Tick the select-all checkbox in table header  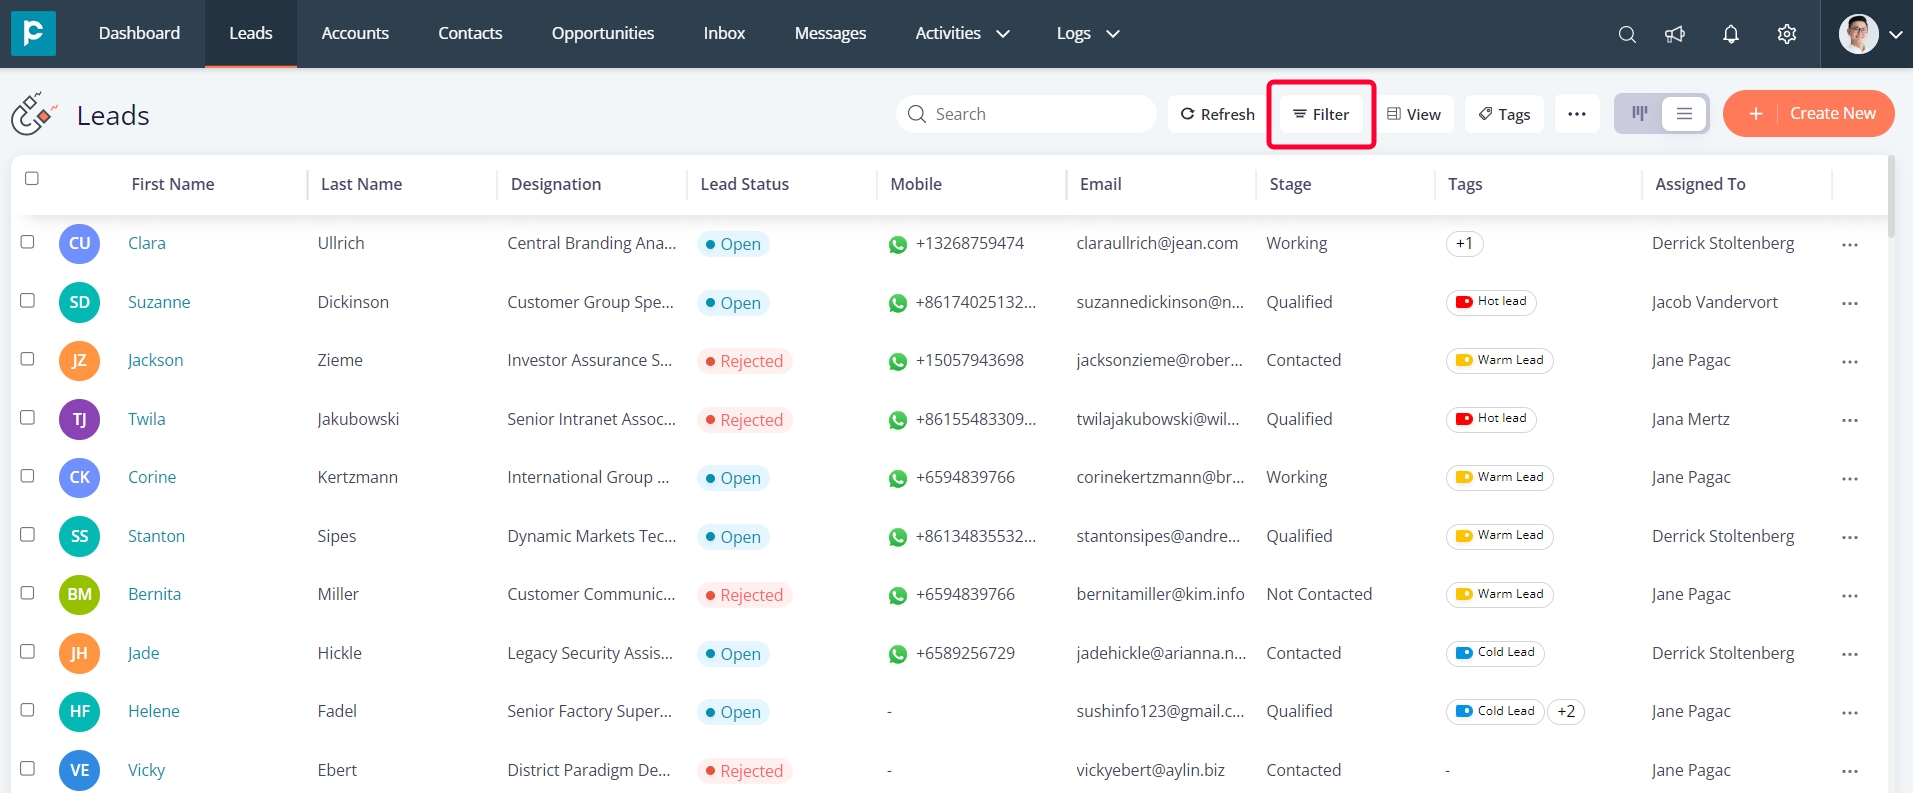(32, 178)
